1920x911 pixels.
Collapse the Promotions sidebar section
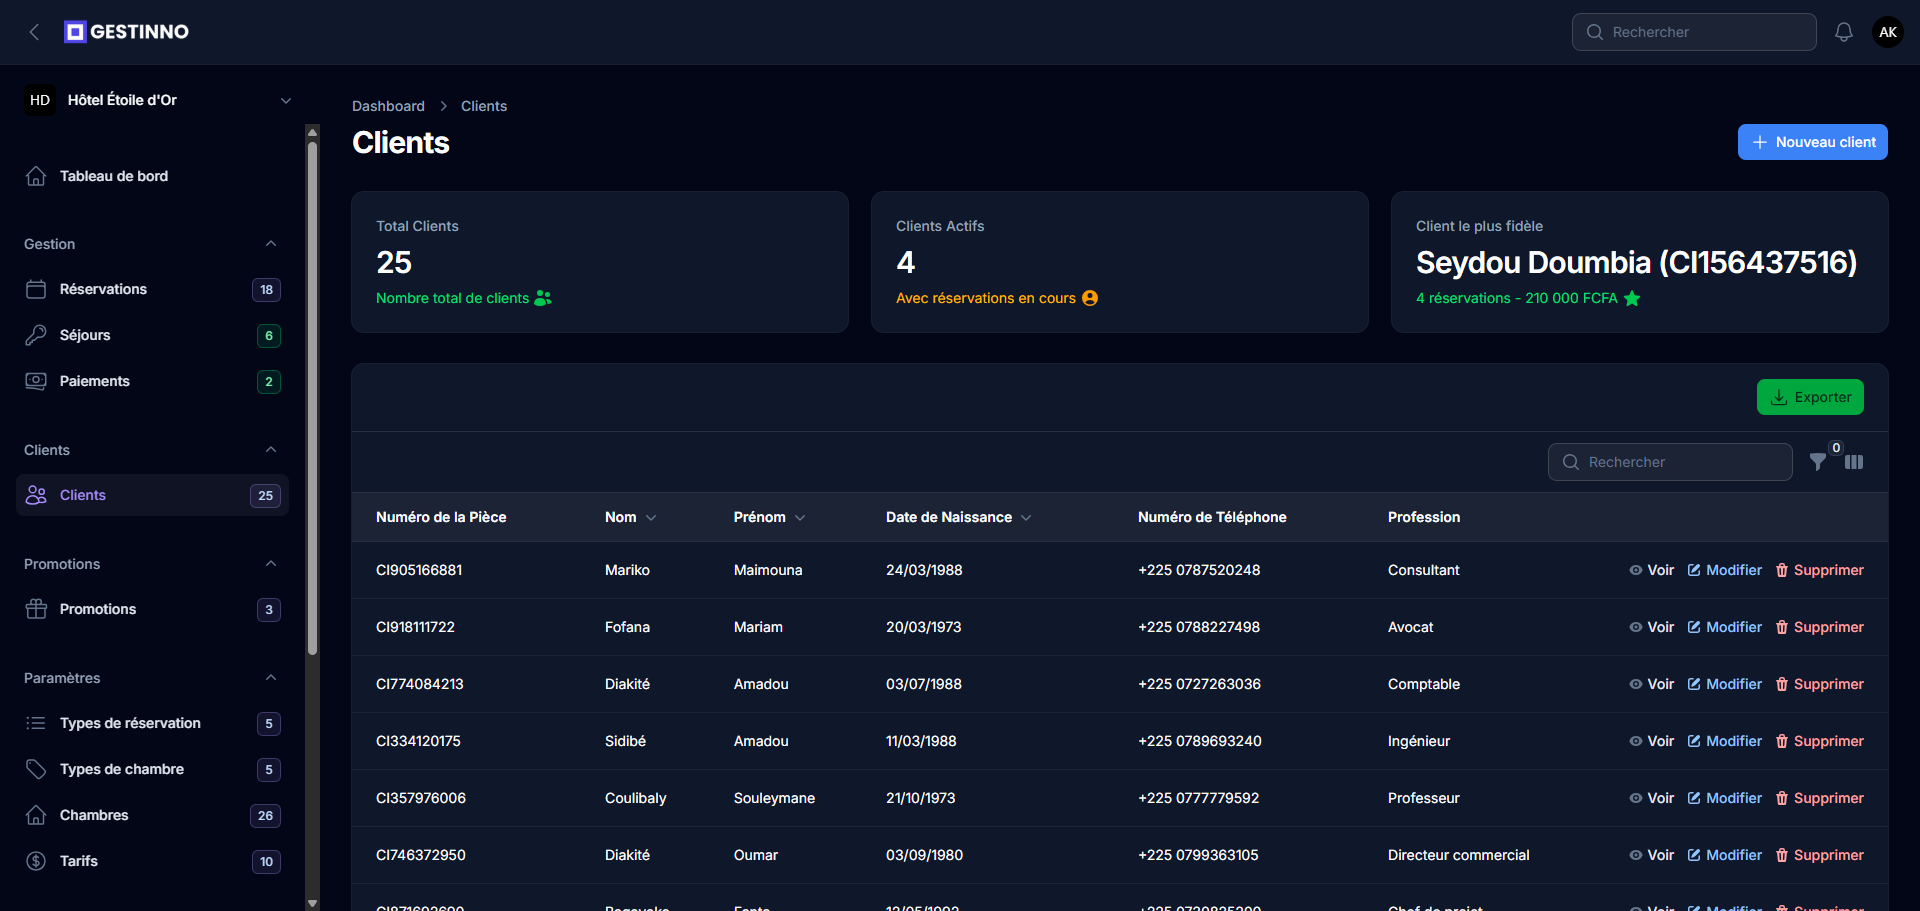(x=271, y=564)
